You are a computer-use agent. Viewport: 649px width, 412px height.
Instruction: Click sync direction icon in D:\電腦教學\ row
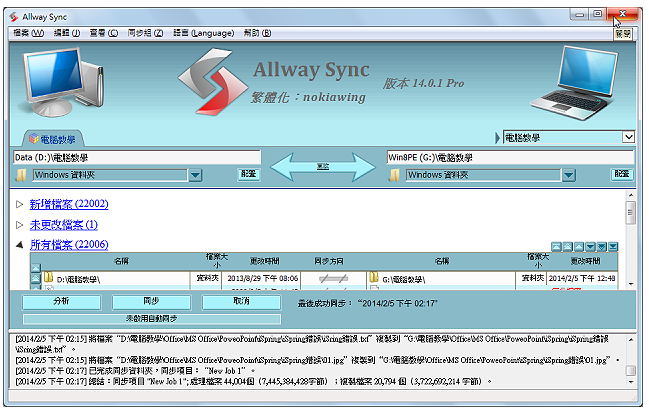coord(334,279)
